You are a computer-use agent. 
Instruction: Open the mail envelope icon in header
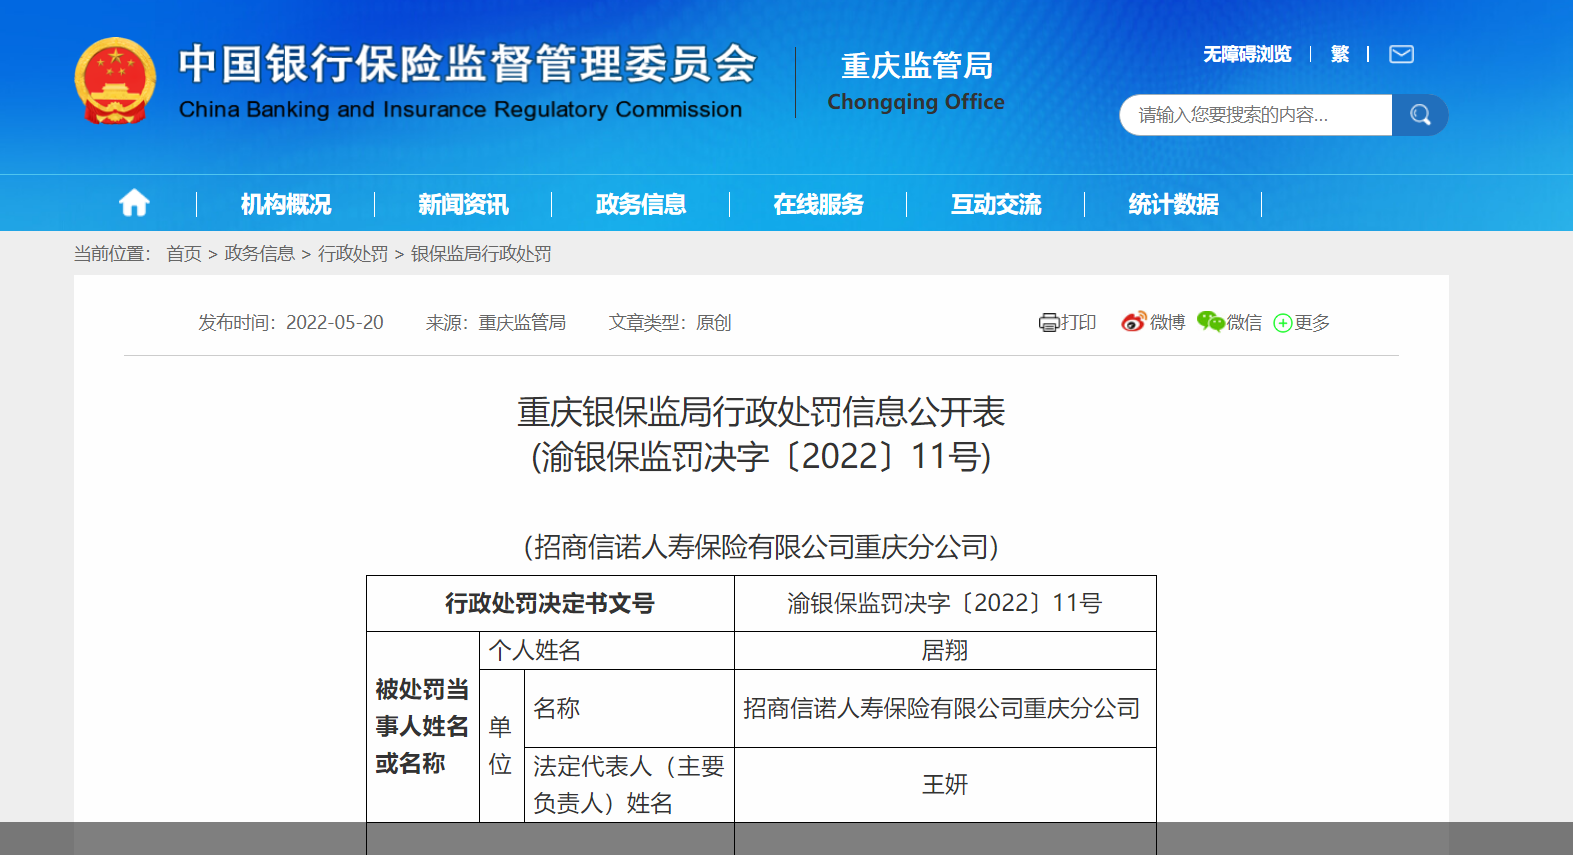click(x=1401, y=54)
